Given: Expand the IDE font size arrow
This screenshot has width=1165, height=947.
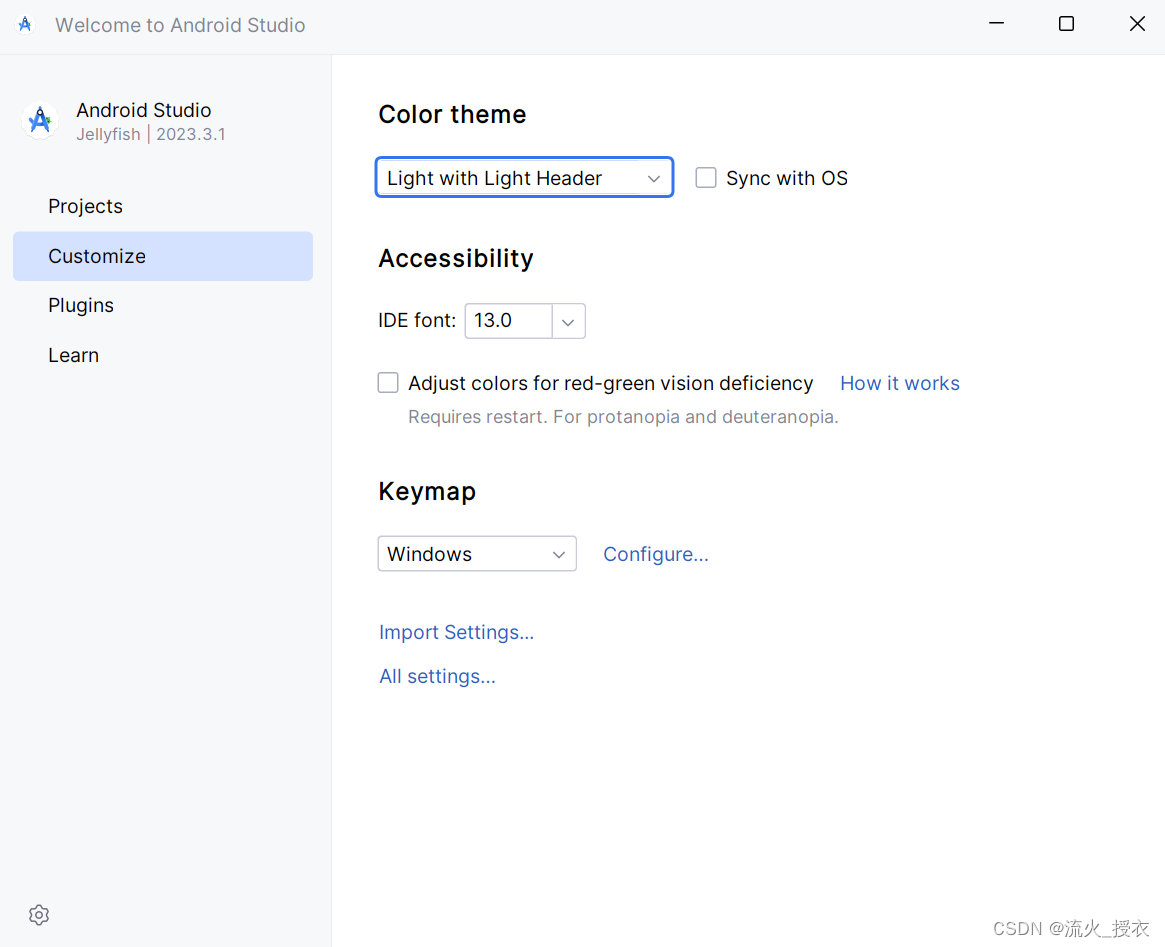Looking at the screenshot, I should point(568,321).
